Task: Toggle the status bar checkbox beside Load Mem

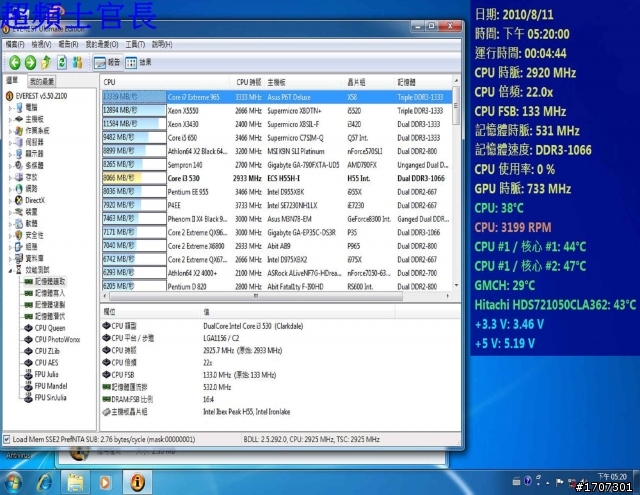Action: [x=7, y=440]
